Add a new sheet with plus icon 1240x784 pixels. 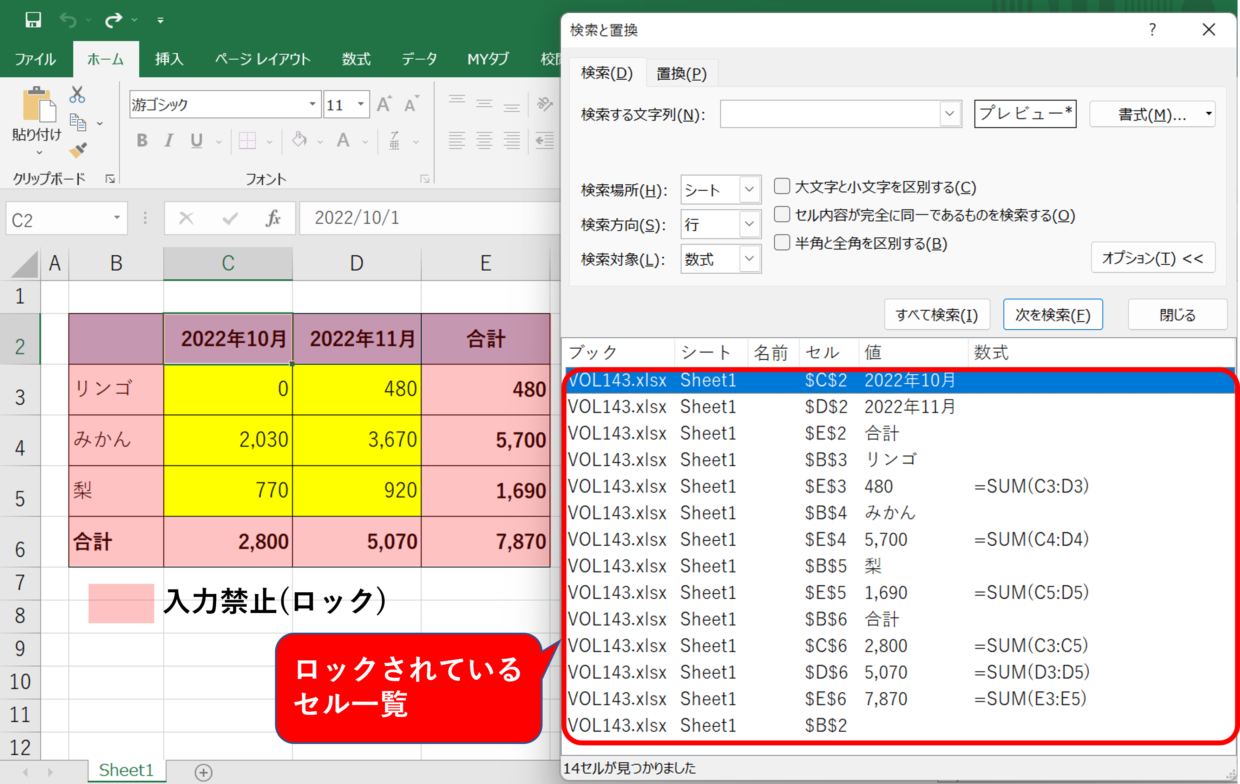point(203,772)
